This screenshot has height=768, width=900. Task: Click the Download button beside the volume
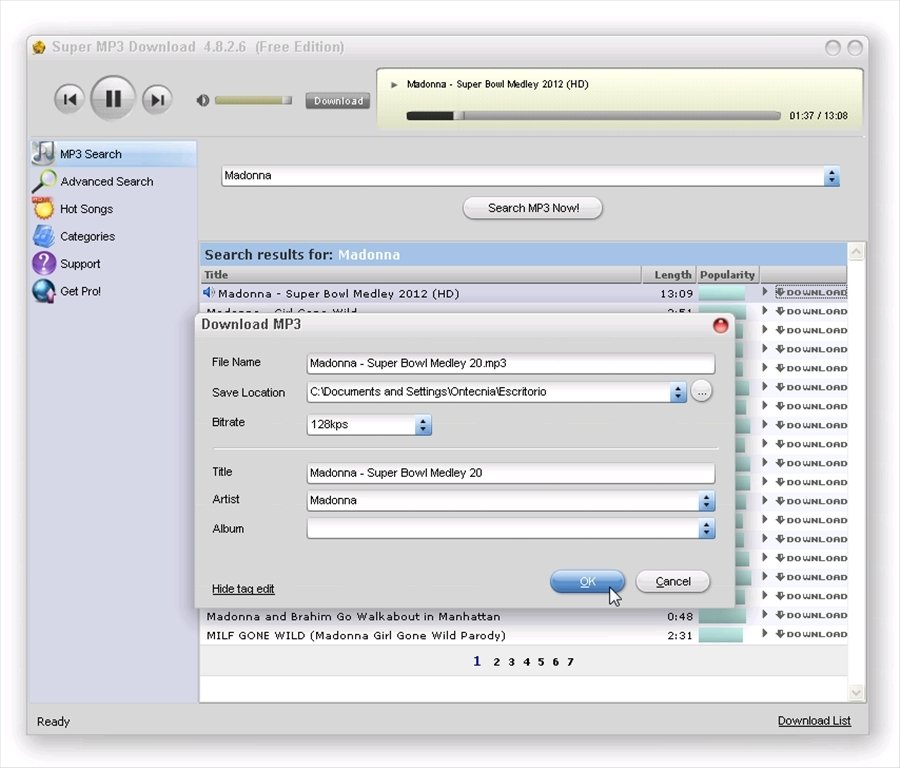point(338,100)
